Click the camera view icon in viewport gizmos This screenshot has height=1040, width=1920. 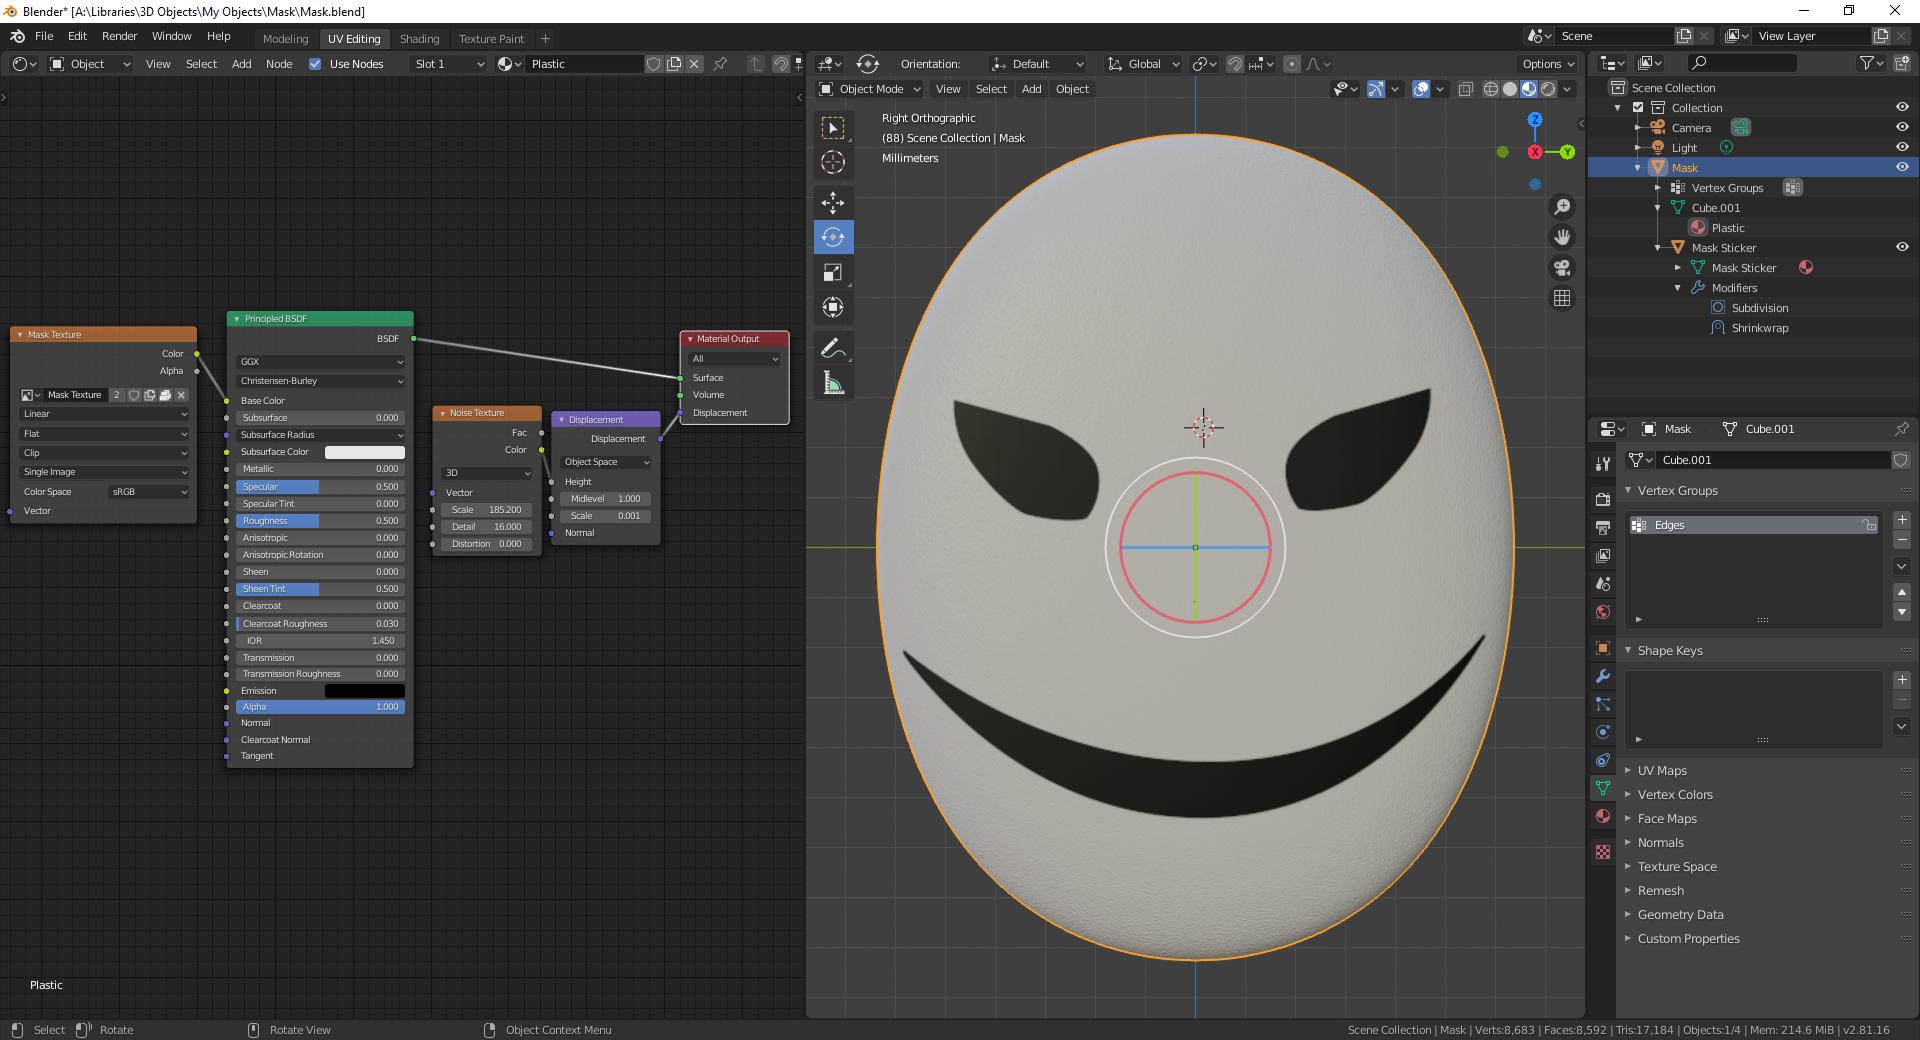(1563, 267)
